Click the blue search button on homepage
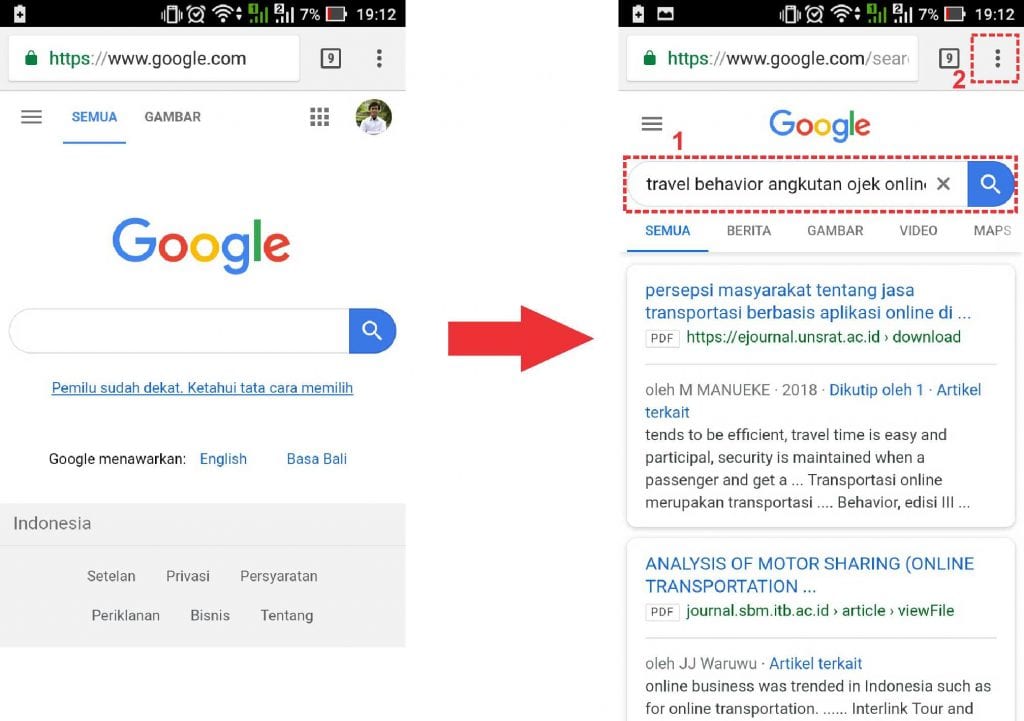Image resolution: width=1024 pixels, height=721 pixels. point(372,331)
